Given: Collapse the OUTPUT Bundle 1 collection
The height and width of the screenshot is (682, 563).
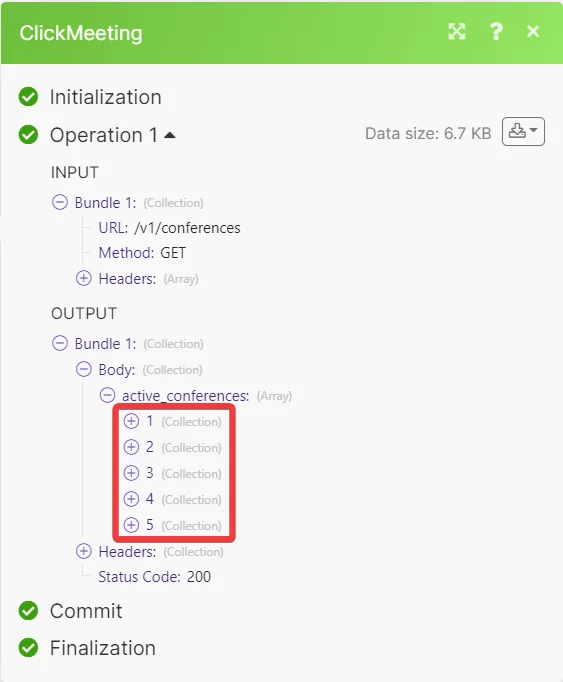Looking at the screenshot, I should point(60,344).
